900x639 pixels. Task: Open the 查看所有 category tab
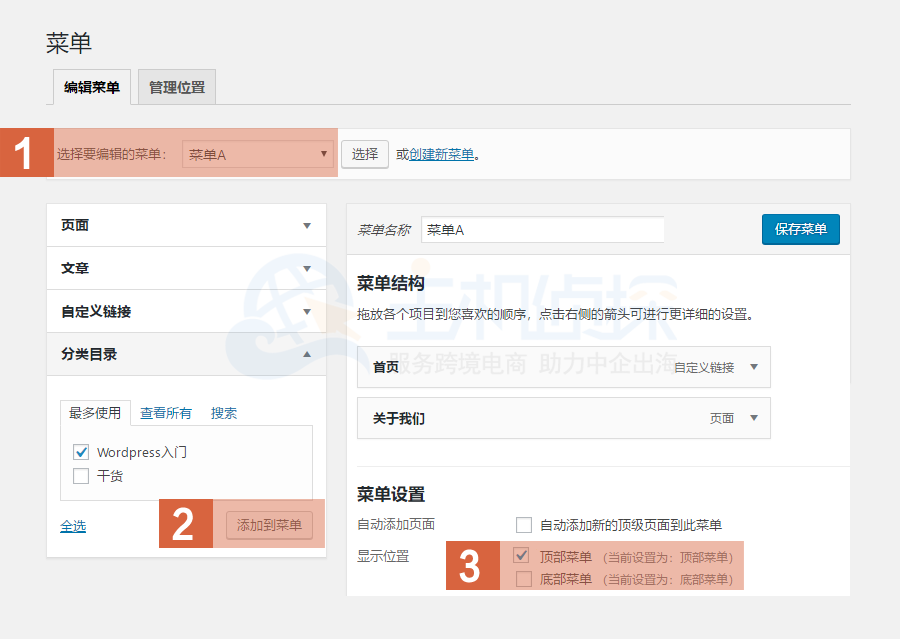click(165, 413)
